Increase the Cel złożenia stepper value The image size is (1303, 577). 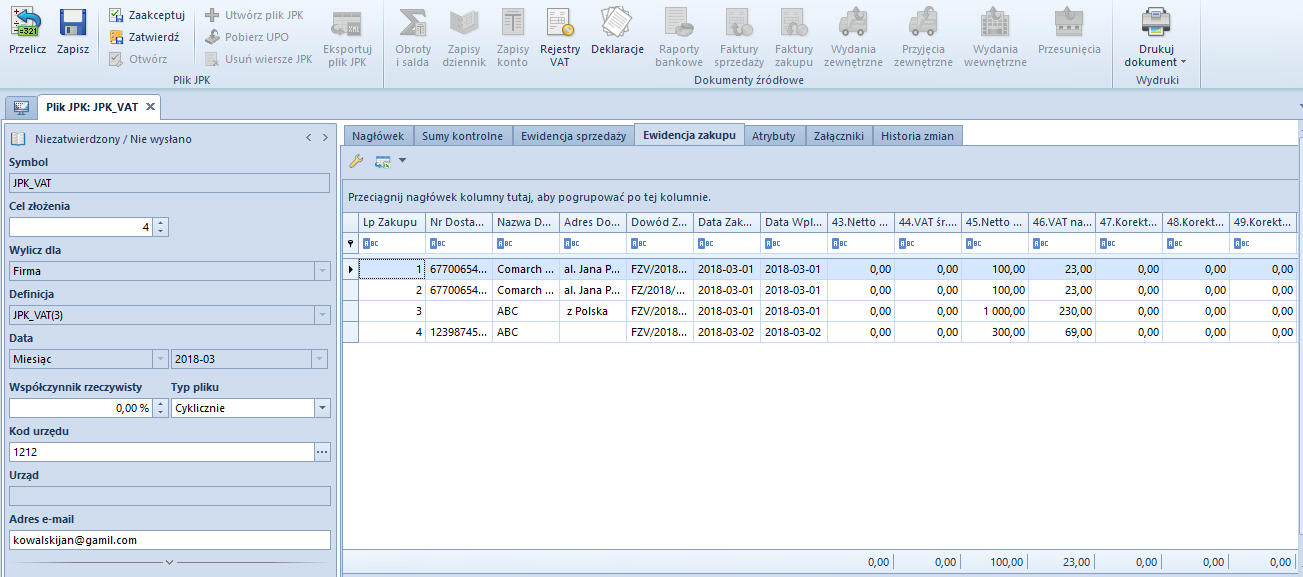pyautogui.click(x=161, y=222)
